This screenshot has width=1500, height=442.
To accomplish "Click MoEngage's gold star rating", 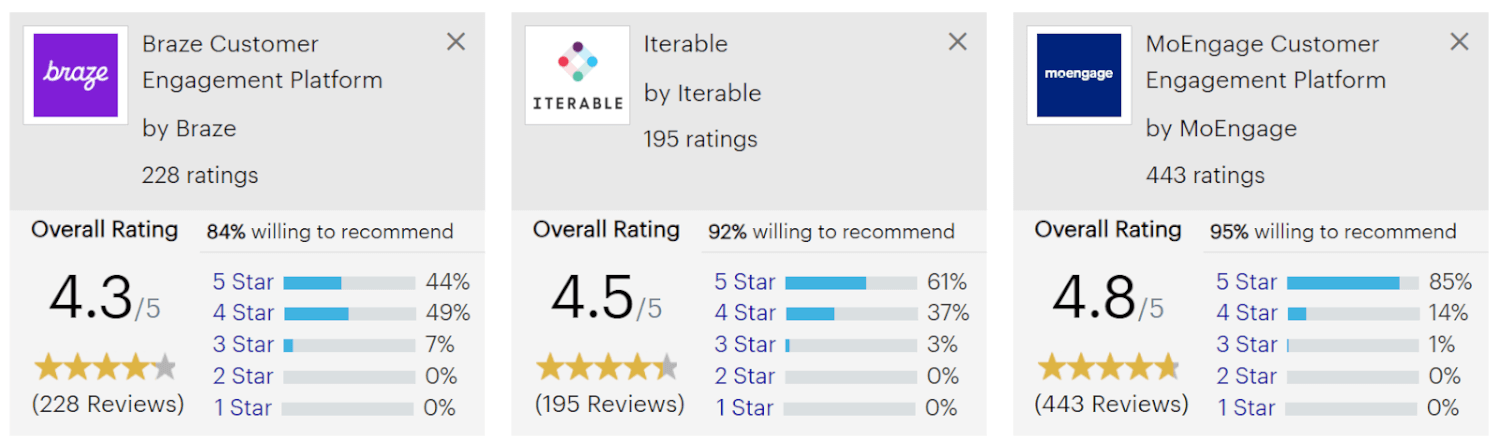I will tap(1109, 368).
